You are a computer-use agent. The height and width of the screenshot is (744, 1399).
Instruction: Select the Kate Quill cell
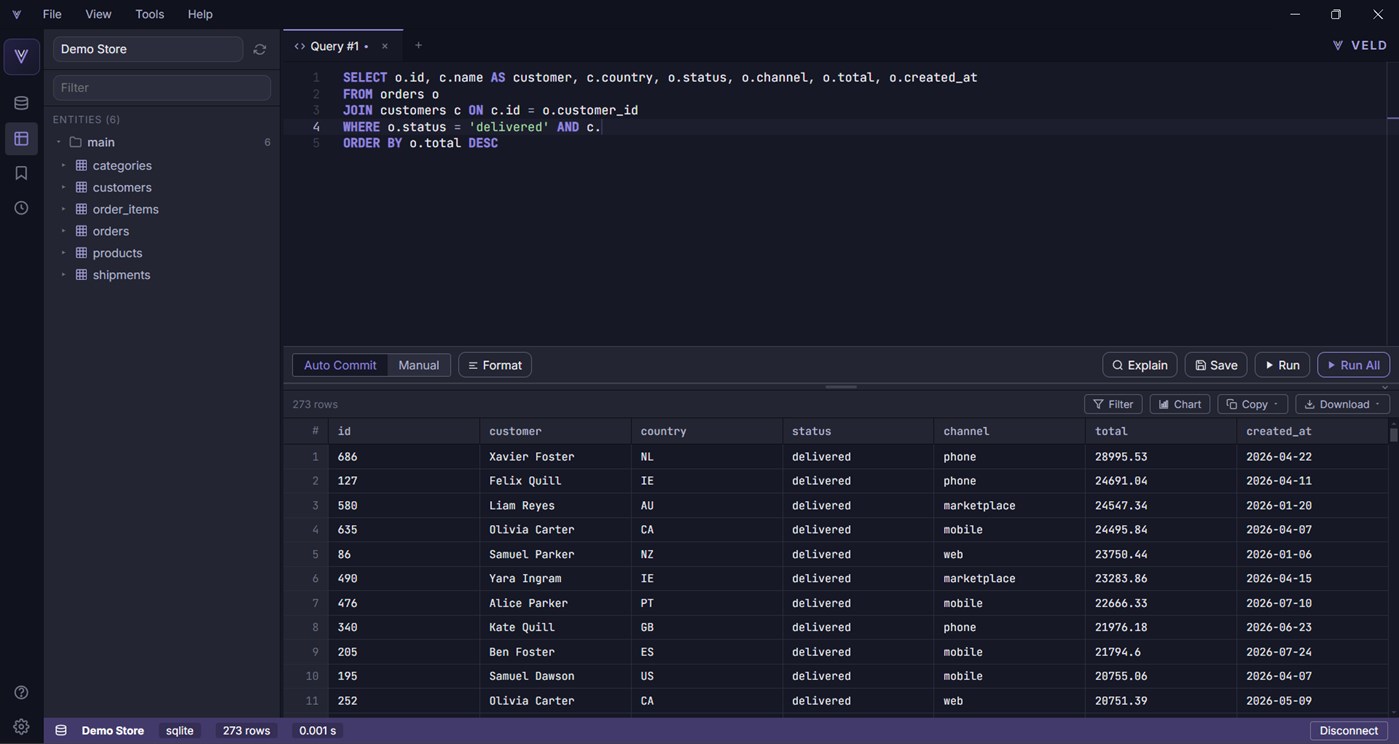[x=555, y=628]
